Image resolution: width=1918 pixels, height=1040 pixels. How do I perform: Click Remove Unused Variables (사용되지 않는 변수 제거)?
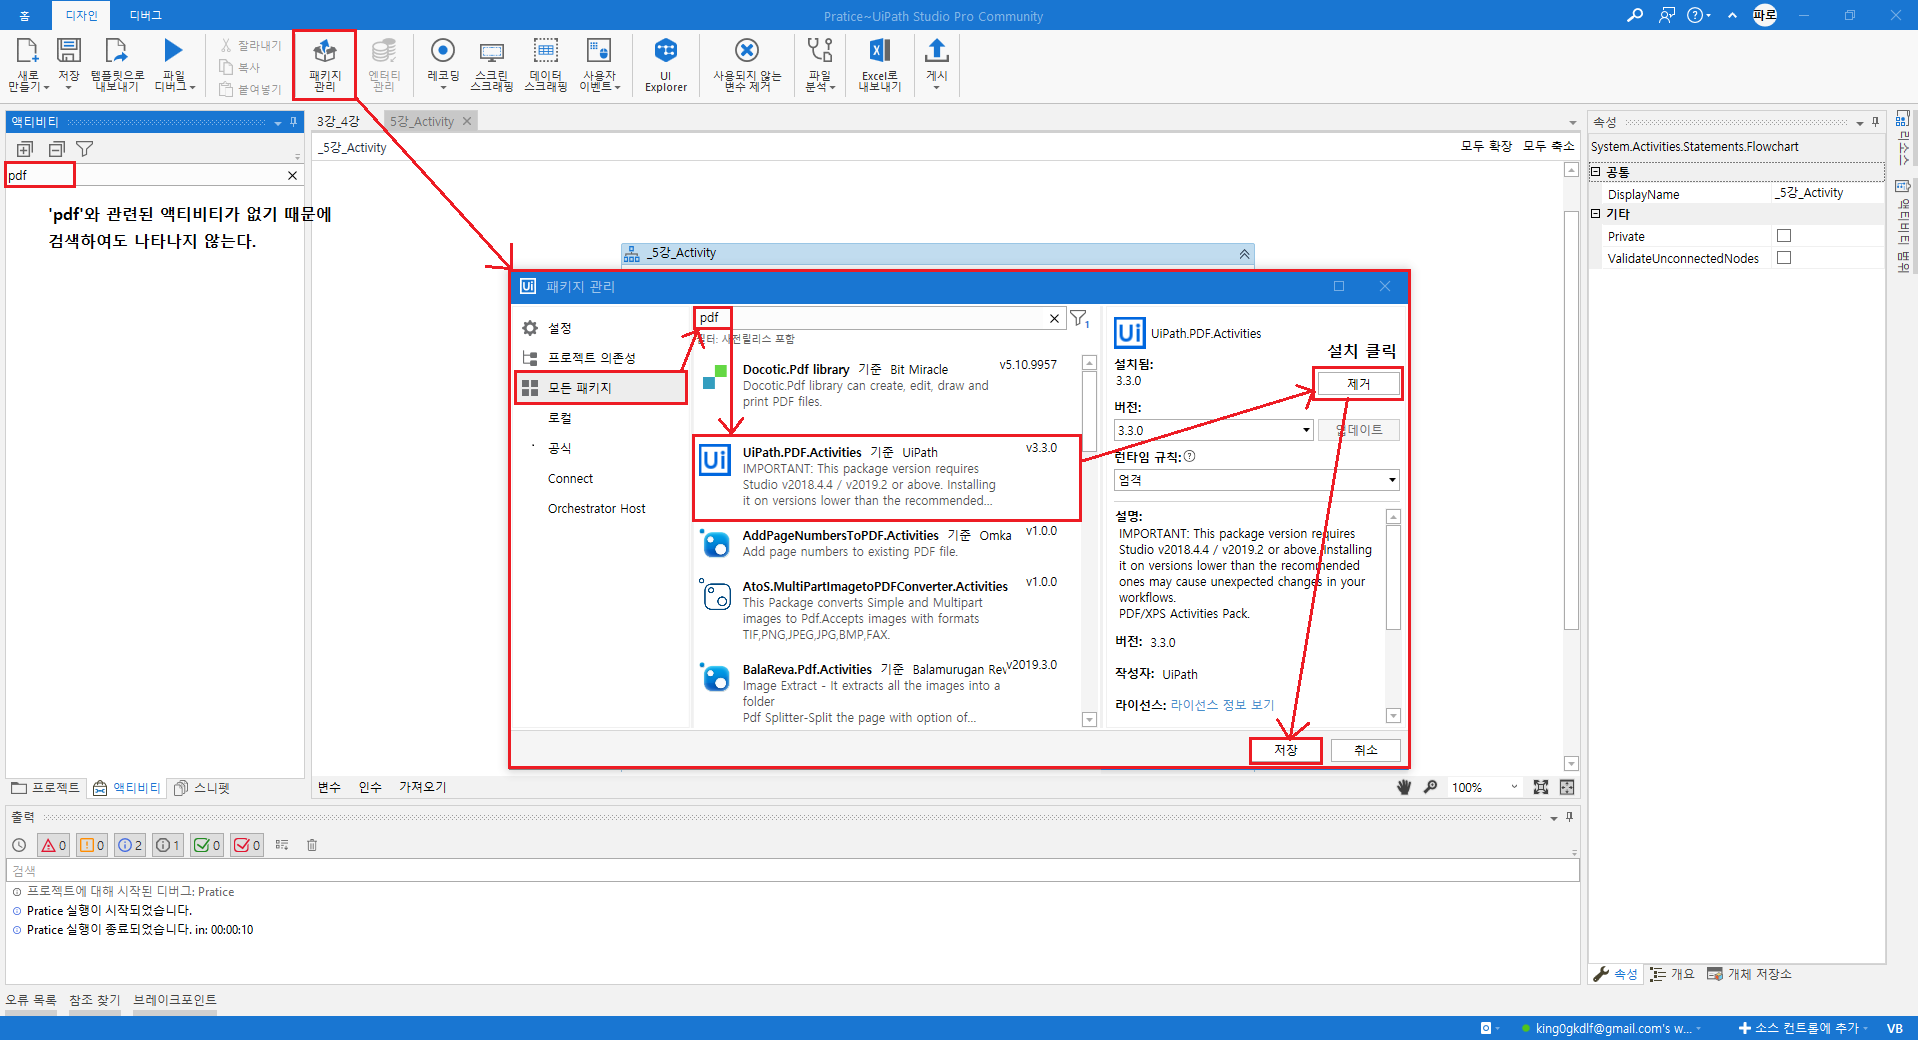pyautogui.click(x=747, y=64)
